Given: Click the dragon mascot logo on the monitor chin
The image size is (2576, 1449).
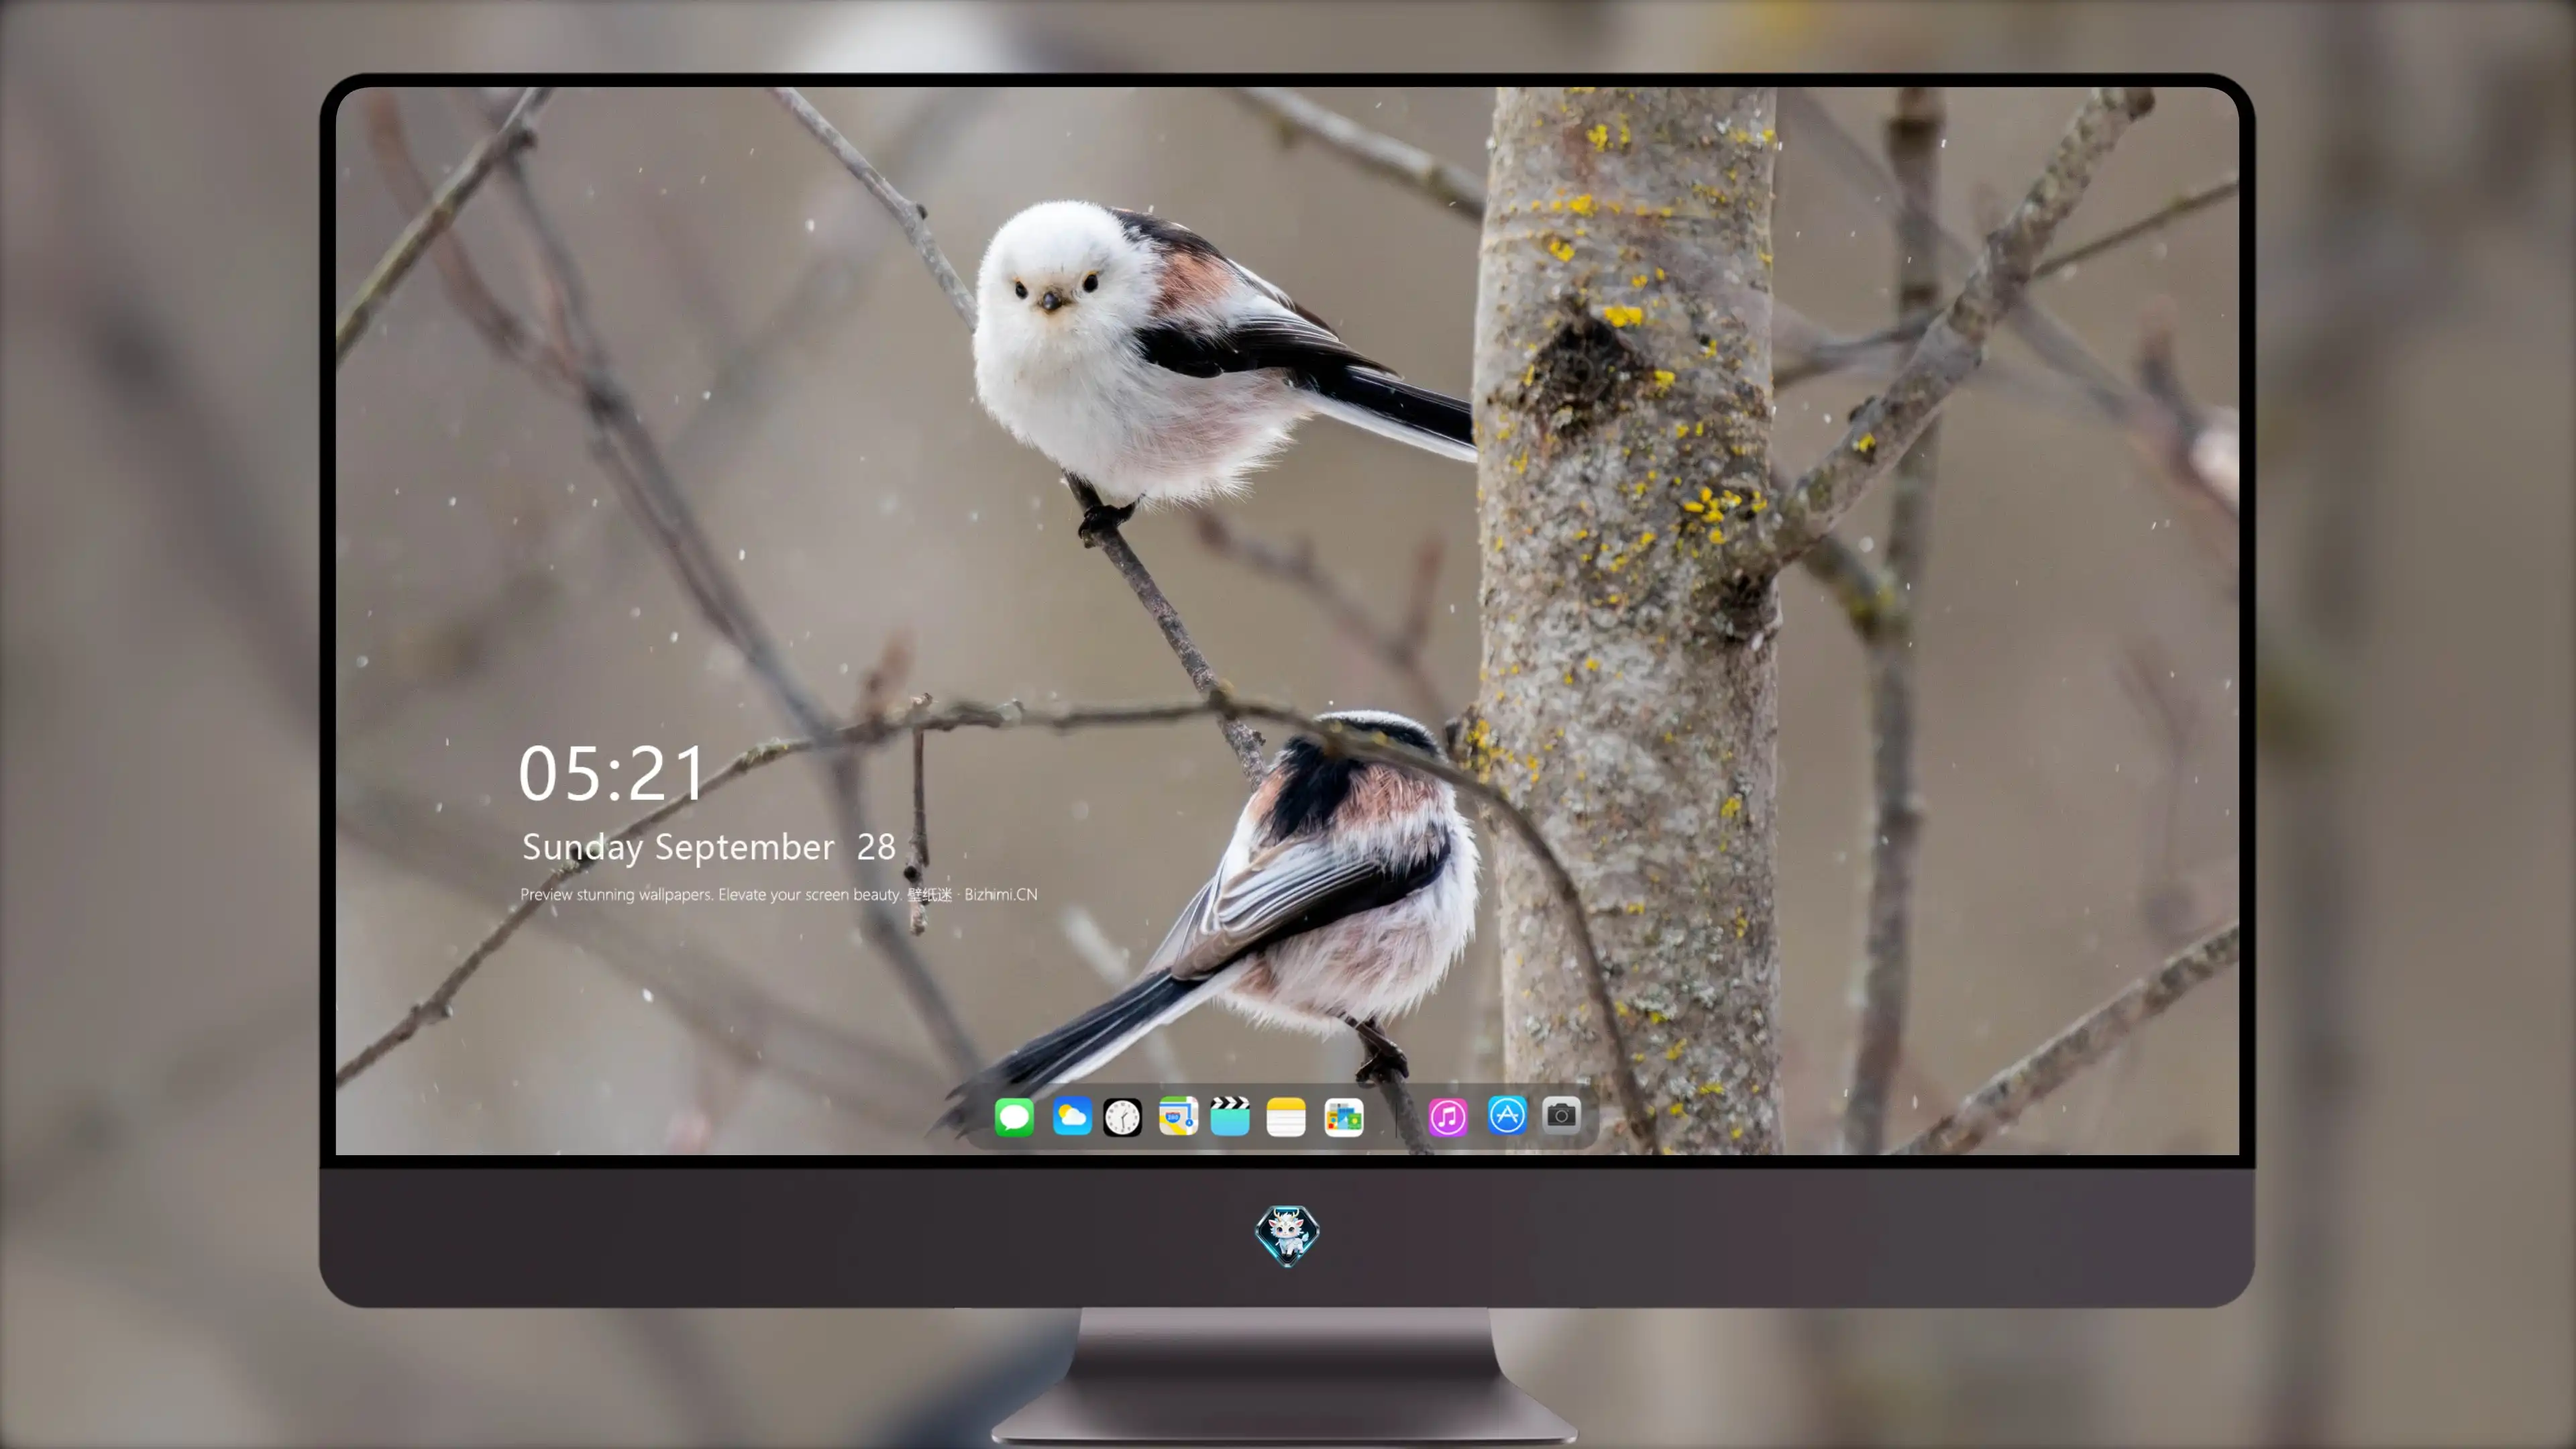Looking at the screenshot, I should 1287,1235.
